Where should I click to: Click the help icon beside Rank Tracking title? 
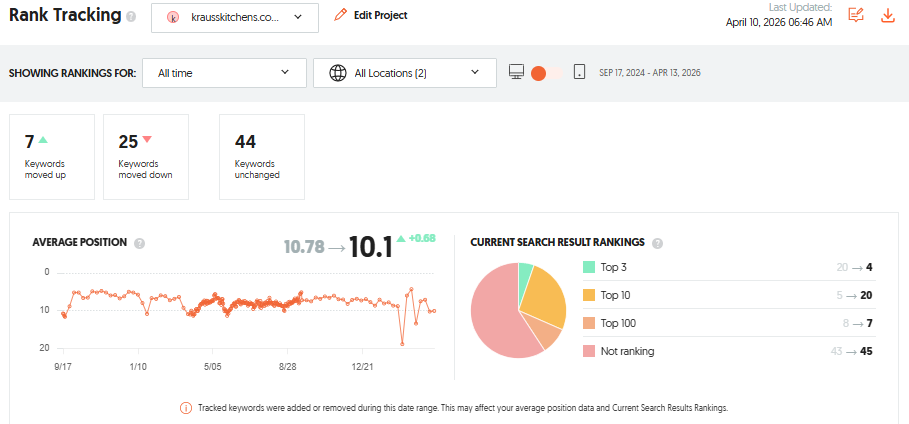click(131, 16)
